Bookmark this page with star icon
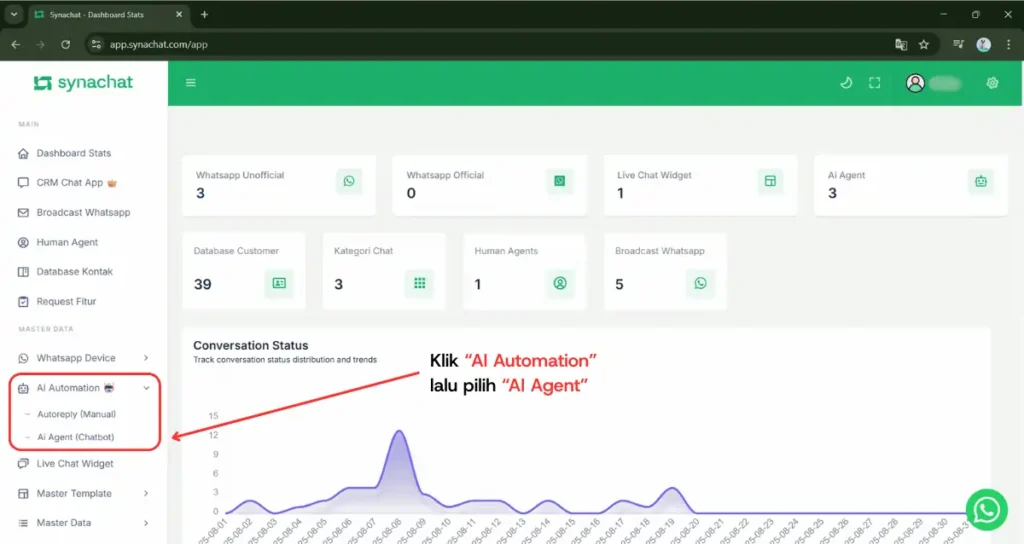This screenshot has width=1024, height=544. 923,44
